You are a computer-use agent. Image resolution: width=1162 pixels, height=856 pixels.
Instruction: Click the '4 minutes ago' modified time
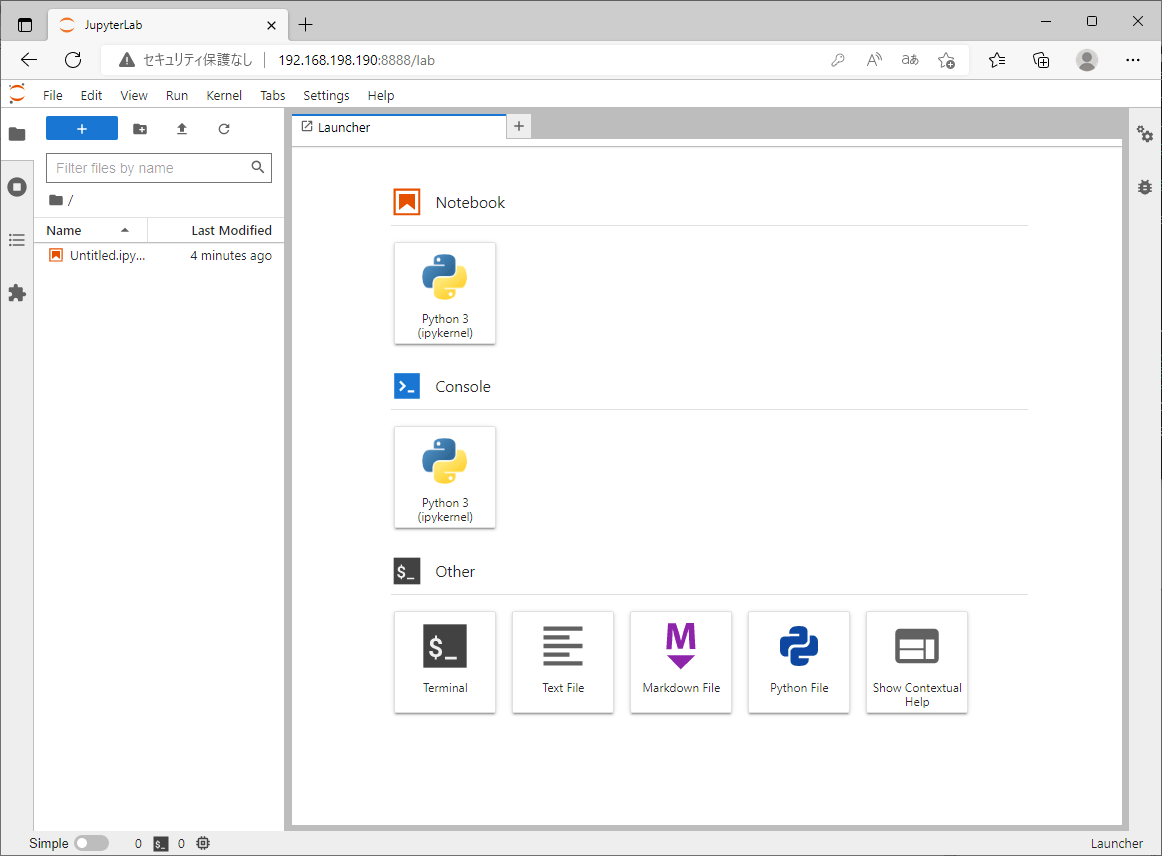pyautogui.click(x=230, y=256)
